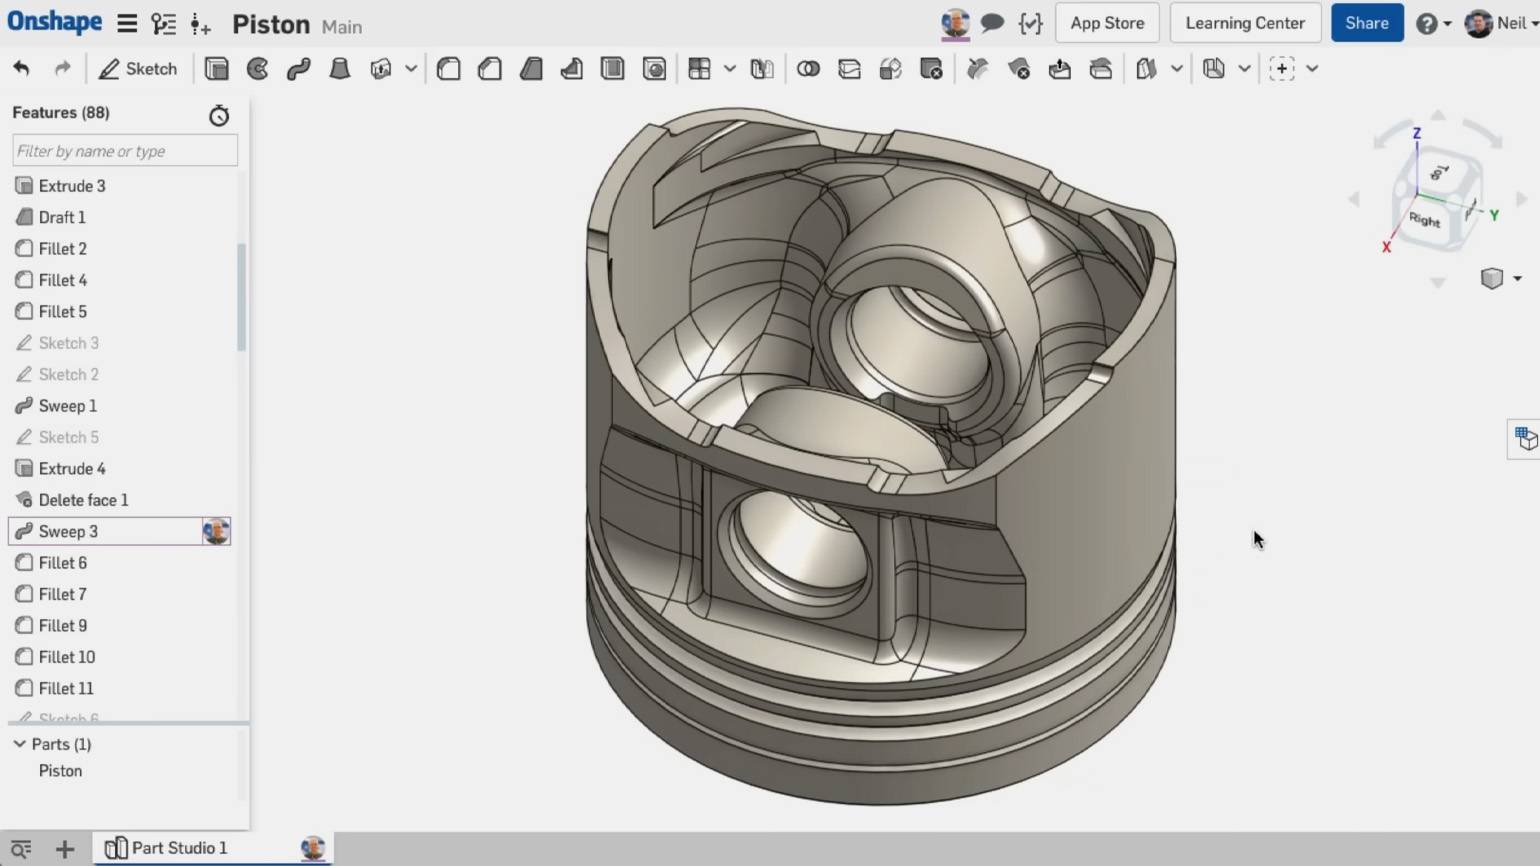Select the Delete face toolbar icon
Image resolution: width=1540 pixels, height=866 pixels.
click(1019, 69)
